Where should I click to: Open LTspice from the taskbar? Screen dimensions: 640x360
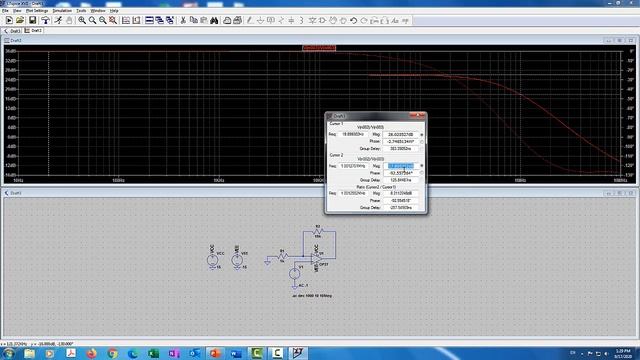[x=298, y=353]
